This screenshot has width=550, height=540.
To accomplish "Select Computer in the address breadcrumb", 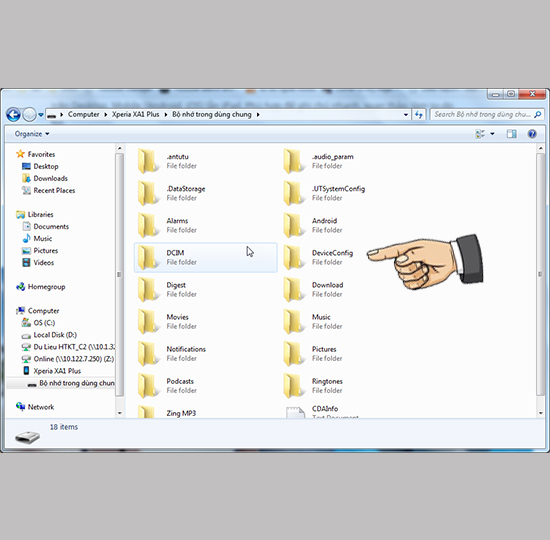I will pos(83,114).
